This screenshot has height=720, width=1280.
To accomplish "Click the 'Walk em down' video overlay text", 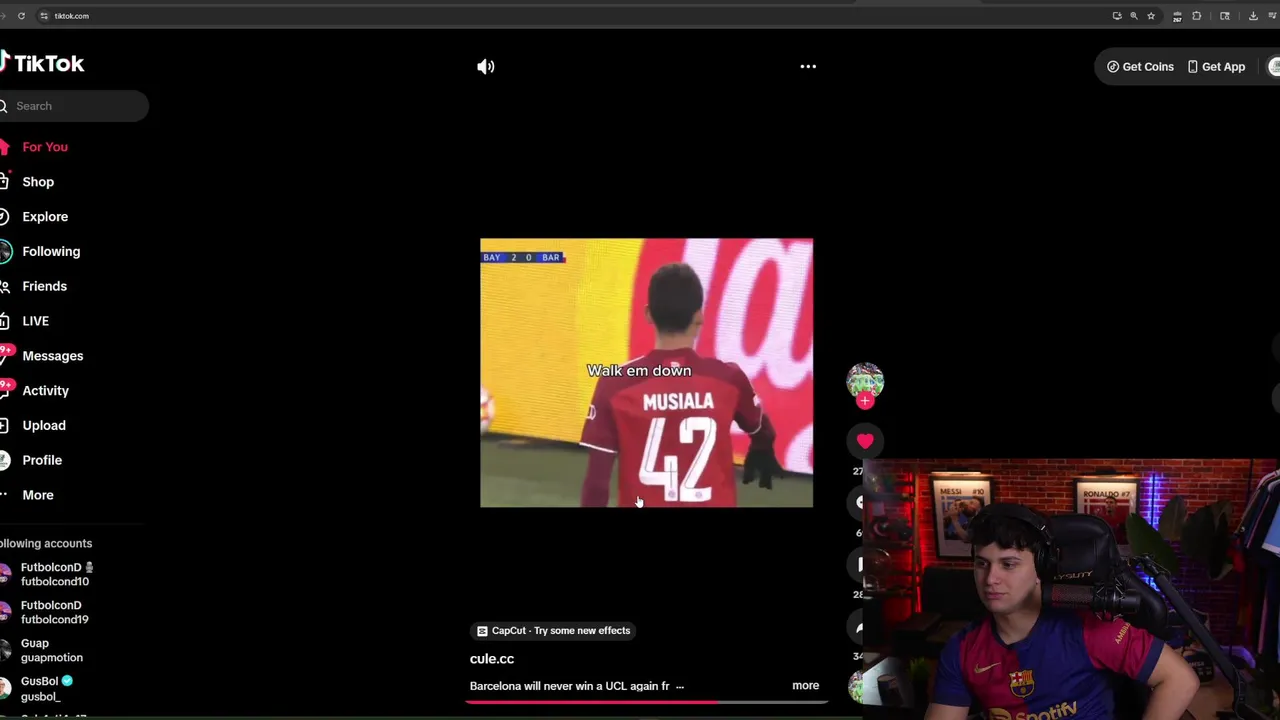I will tap(639, 371).
